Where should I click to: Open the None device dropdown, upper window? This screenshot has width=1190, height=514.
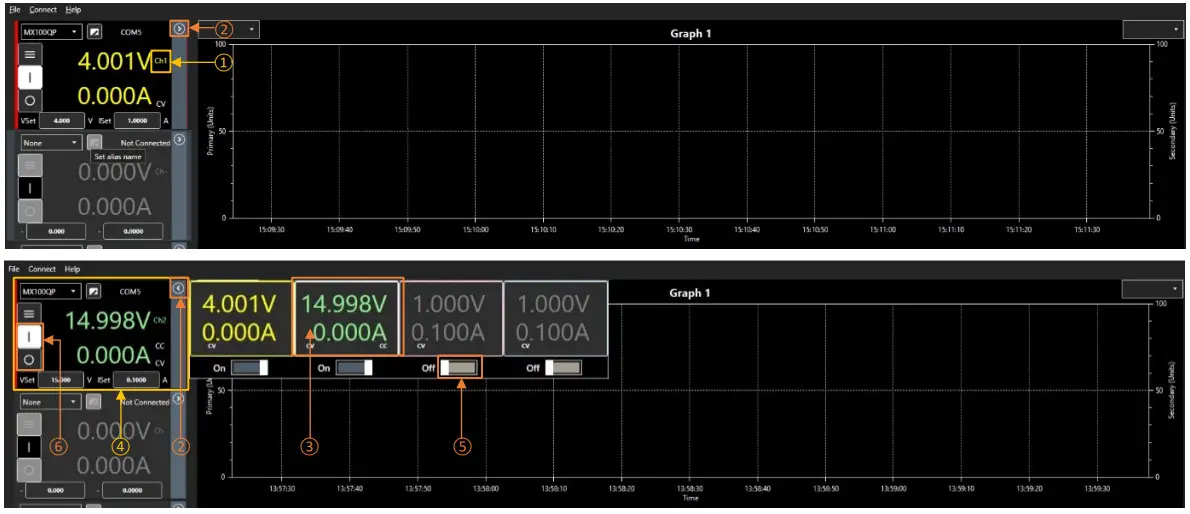[x=51, y=142]
